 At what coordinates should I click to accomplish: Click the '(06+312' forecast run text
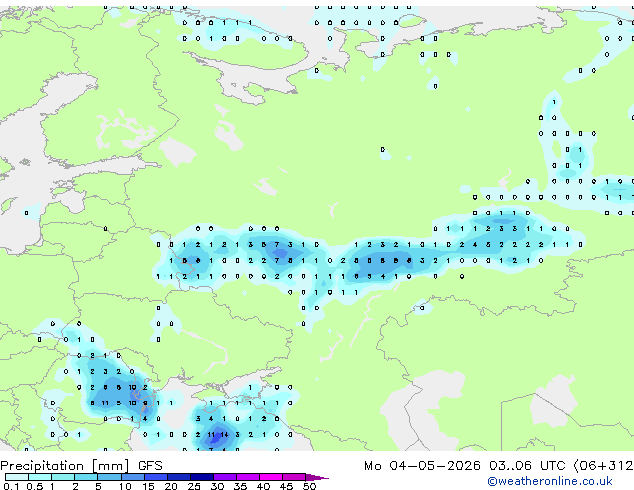pyautogui.click(x=603, y=466)
